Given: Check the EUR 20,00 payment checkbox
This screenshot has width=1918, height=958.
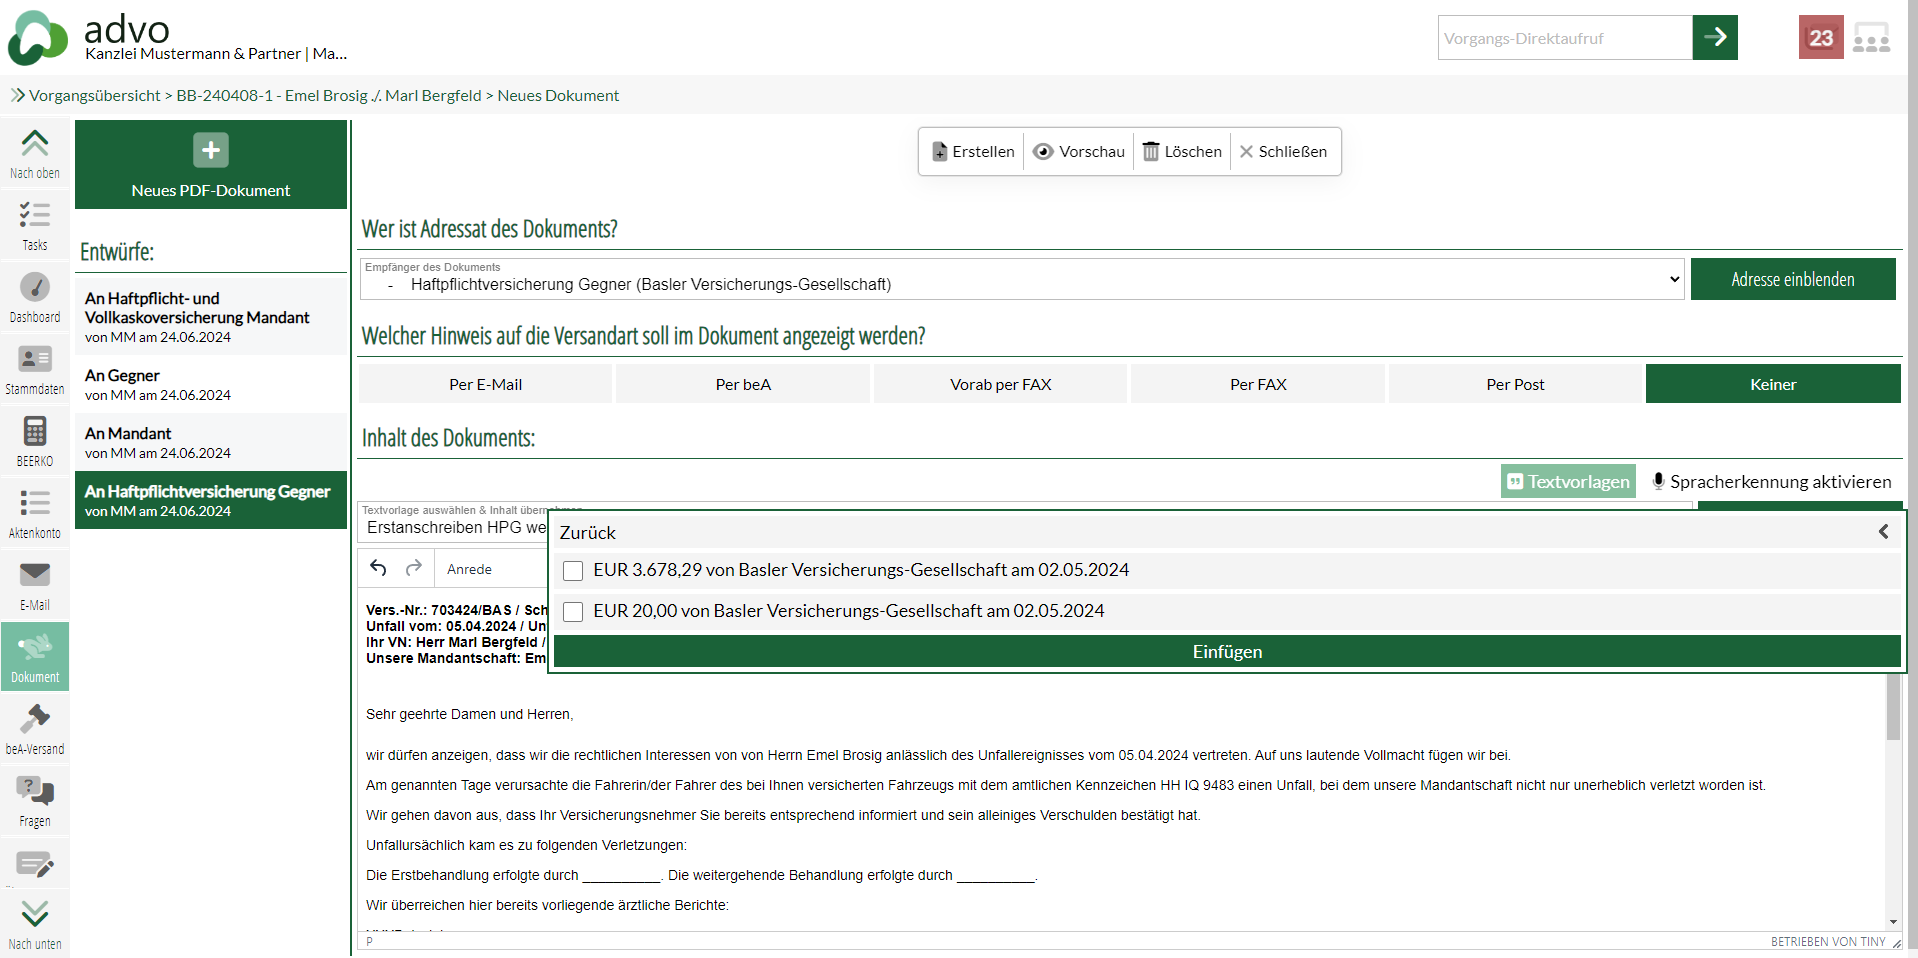Looking at the screenshot, I should tap(573, 612).
